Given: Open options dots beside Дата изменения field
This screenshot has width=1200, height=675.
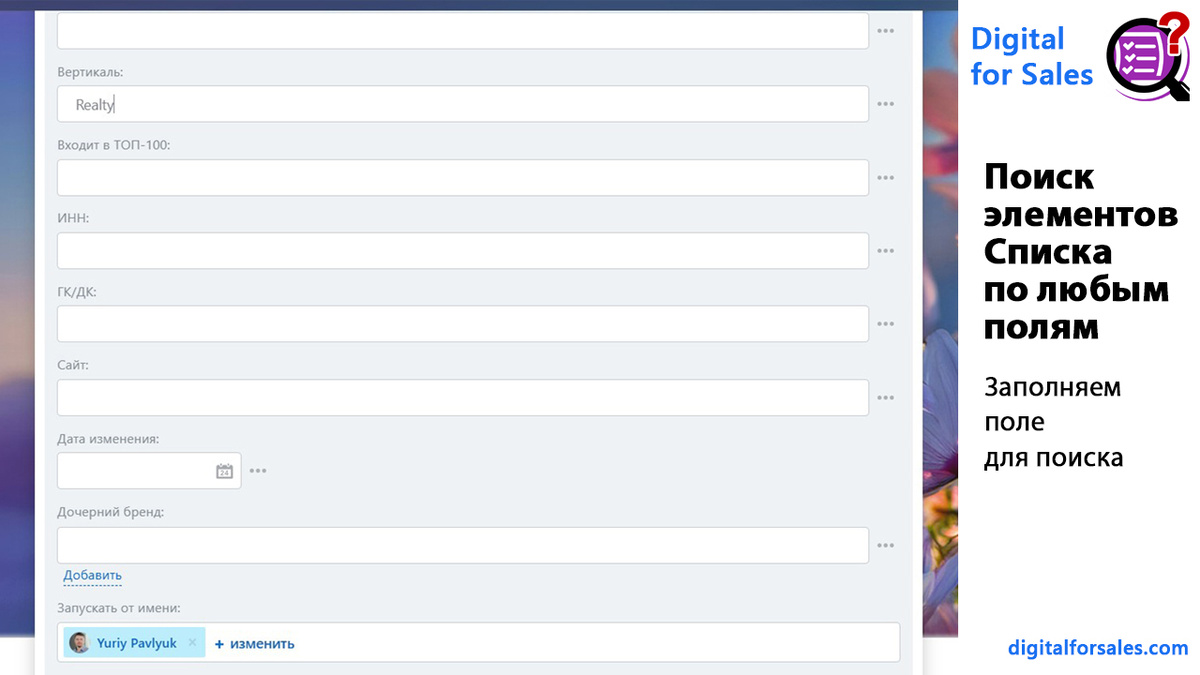Looking at the screenshot, I should coord(258,471).
